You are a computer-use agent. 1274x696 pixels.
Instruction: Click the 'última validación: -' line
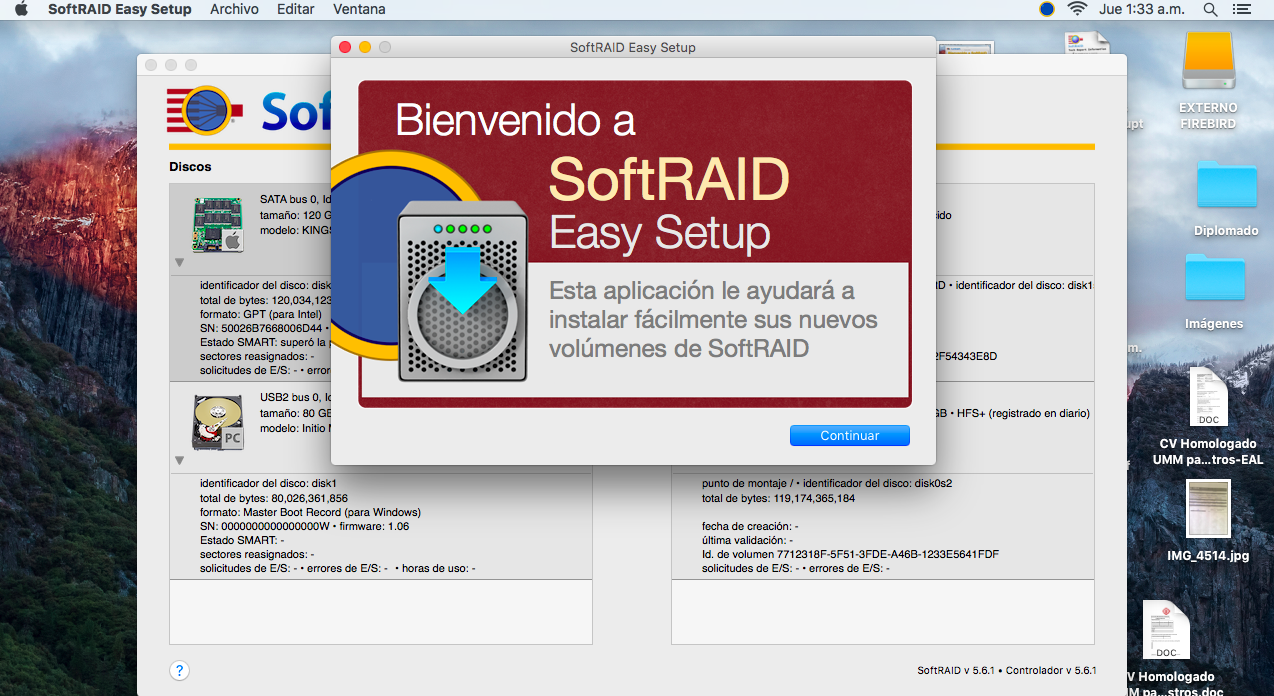748,540
